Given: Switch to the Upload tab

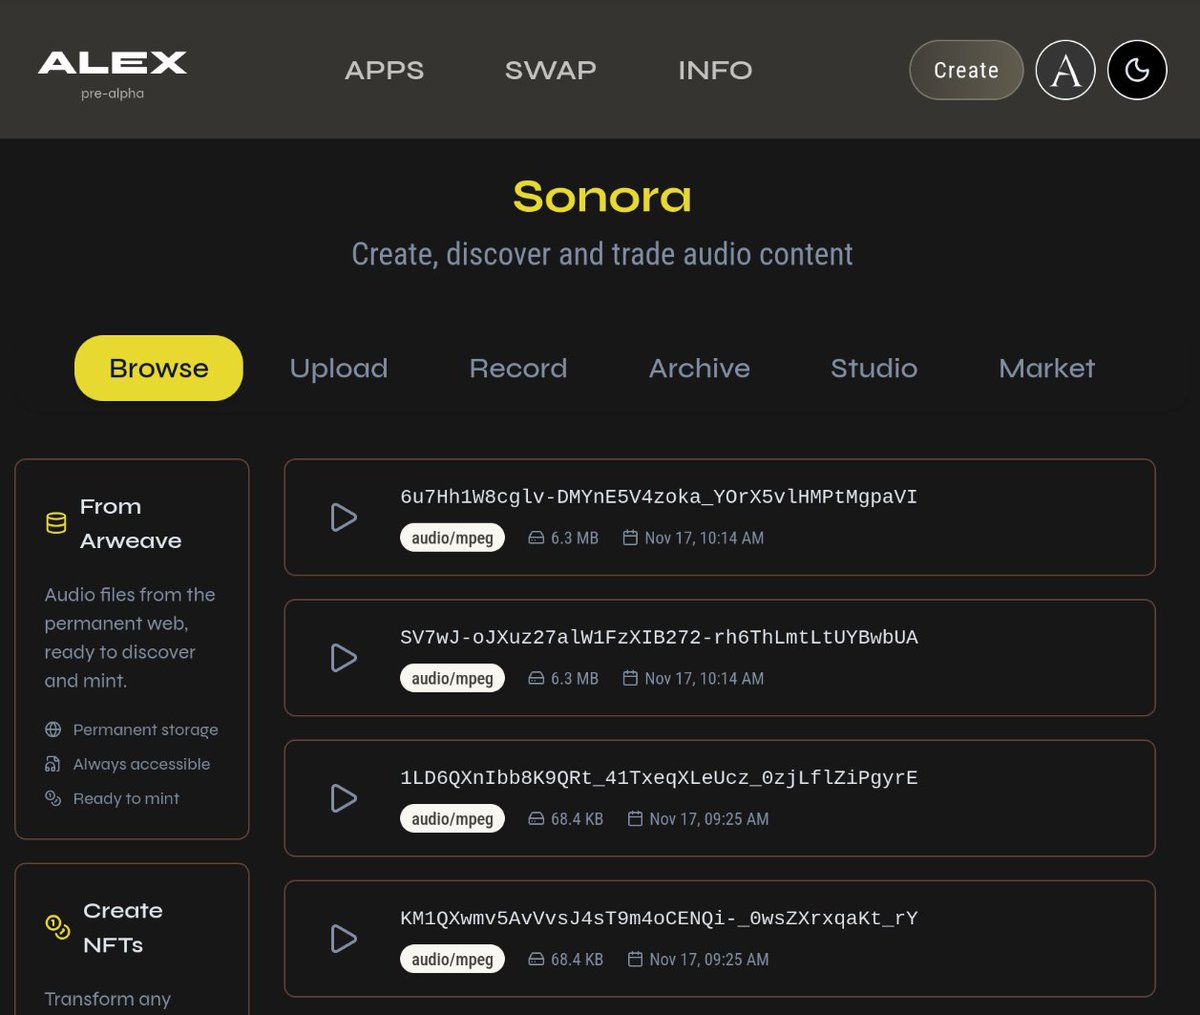Looking at the screenshot, I should (339, 368).
